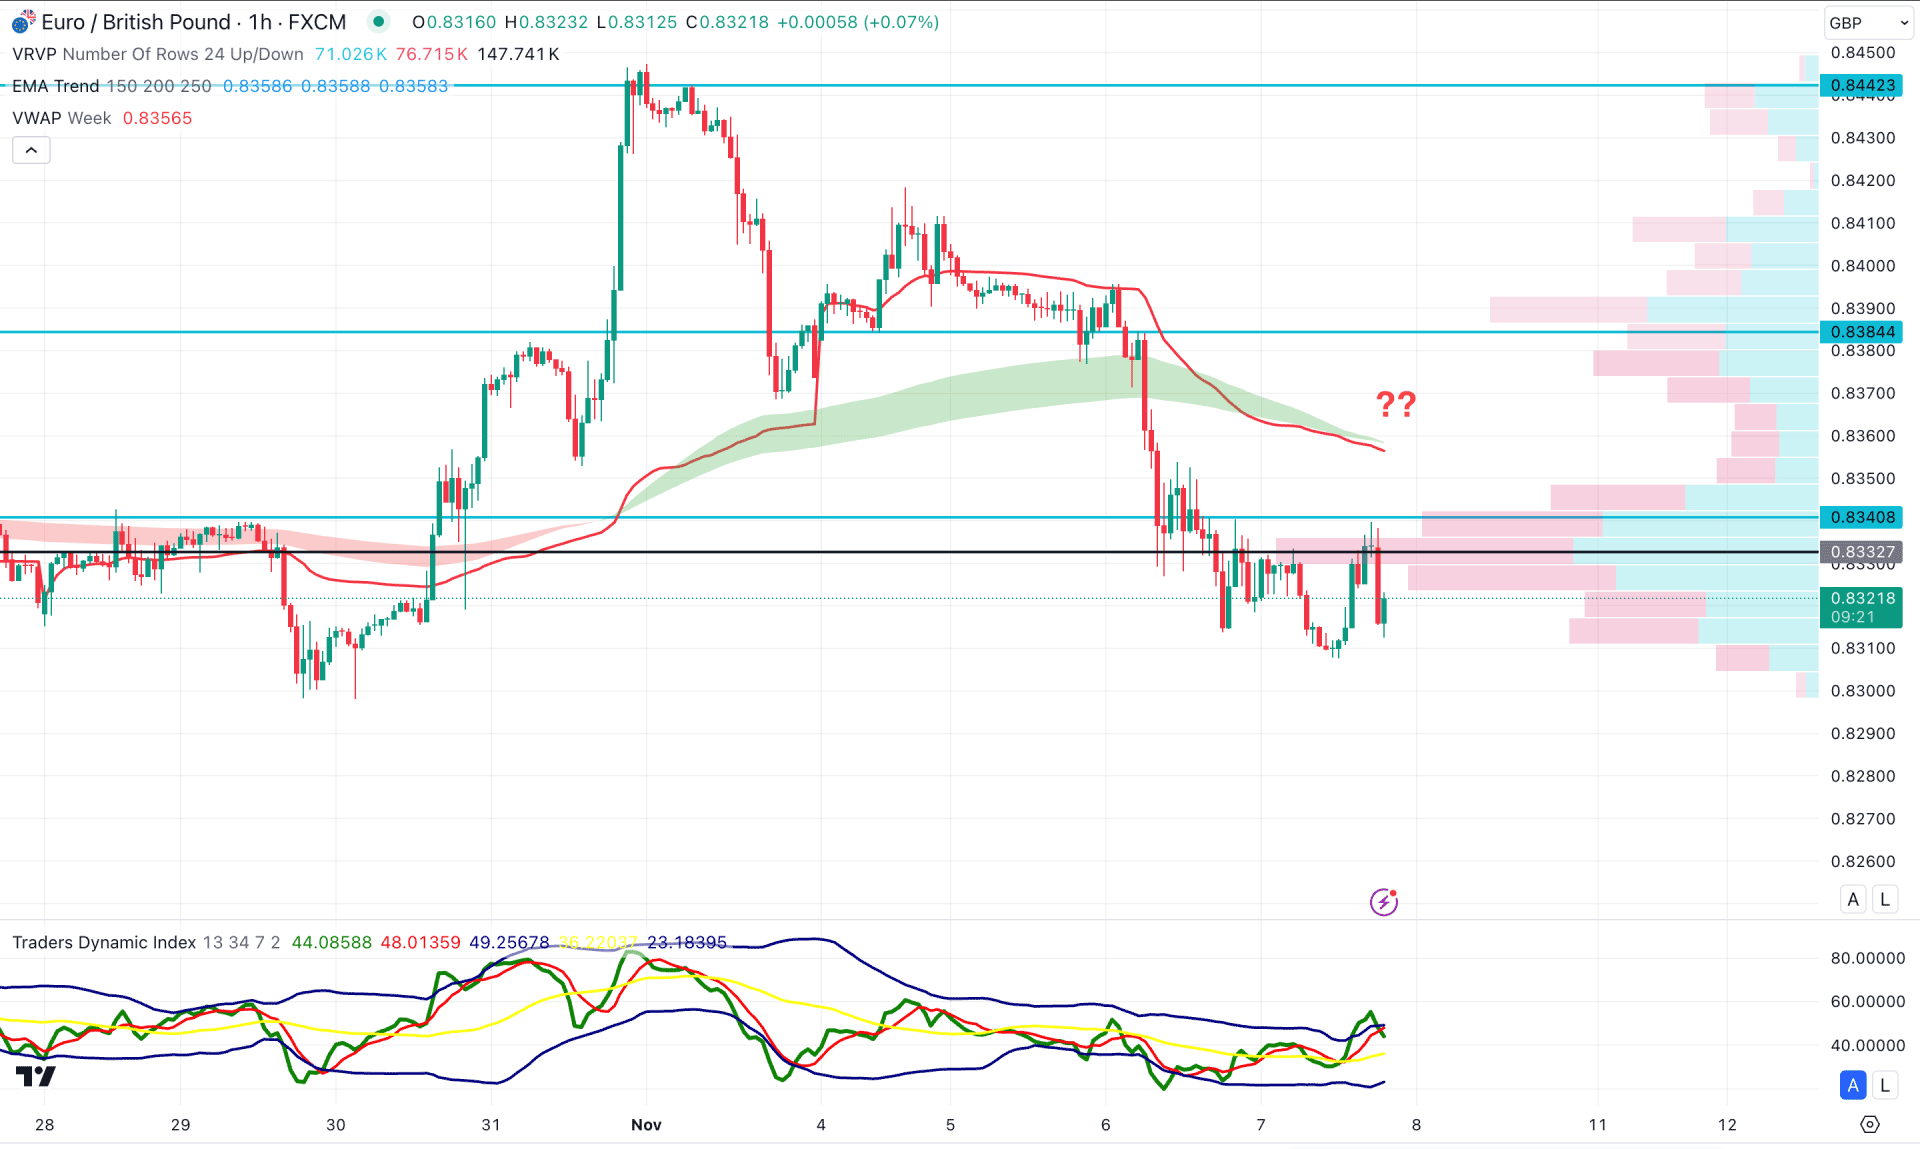Click the Nov date on time axis
This screenshot has height=1149, width=1920.
[646, 1125]
